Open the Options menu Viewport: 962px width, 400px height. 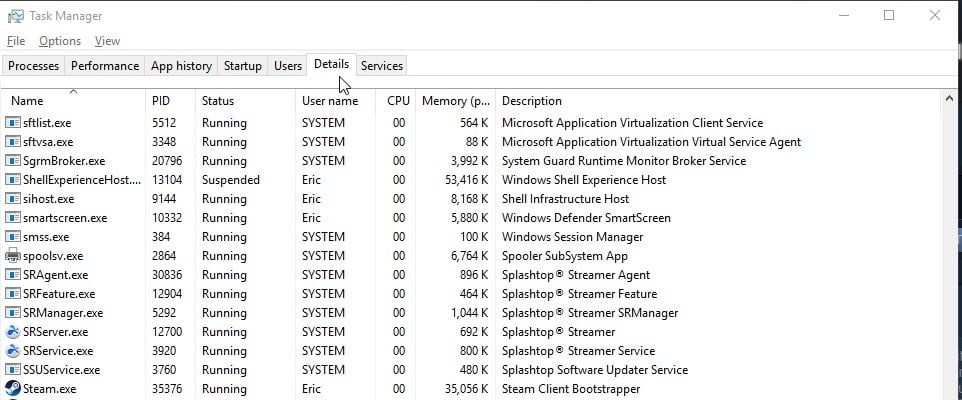[60, 41]
